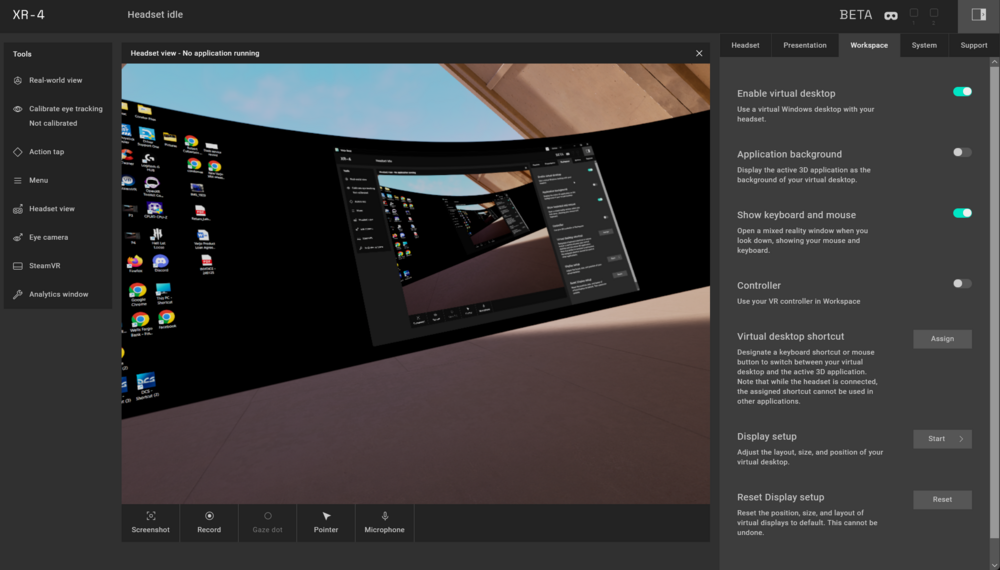Select the Workspace tab

[869, 45]
